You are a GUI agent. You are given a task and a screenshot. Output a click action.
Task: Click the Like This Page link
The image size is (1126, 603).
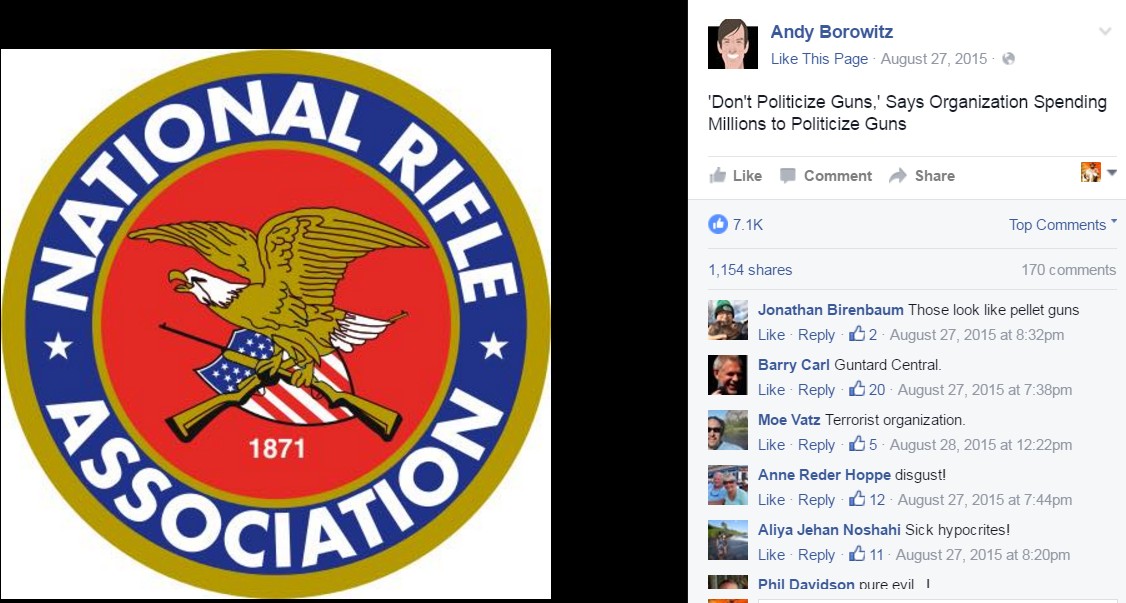819,59
